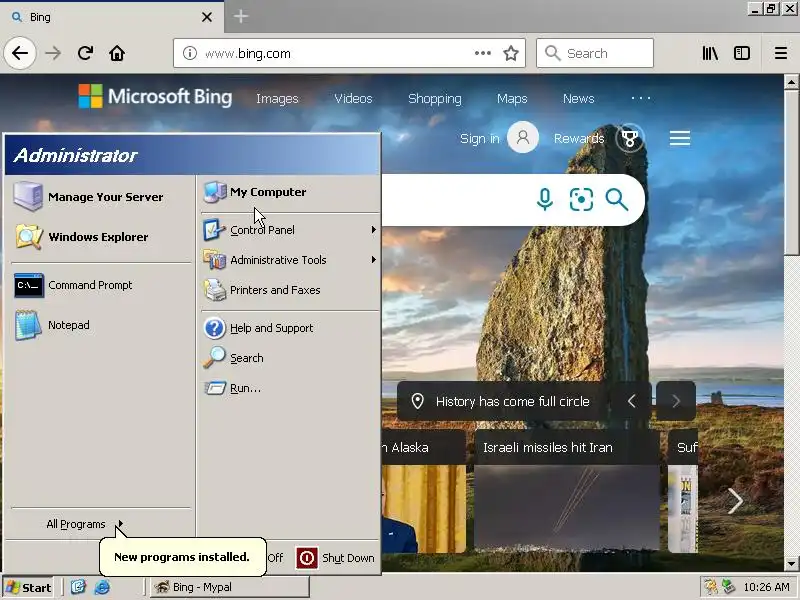
Task: Select the Bing browser tab
Action: click(x=111, y=17)
